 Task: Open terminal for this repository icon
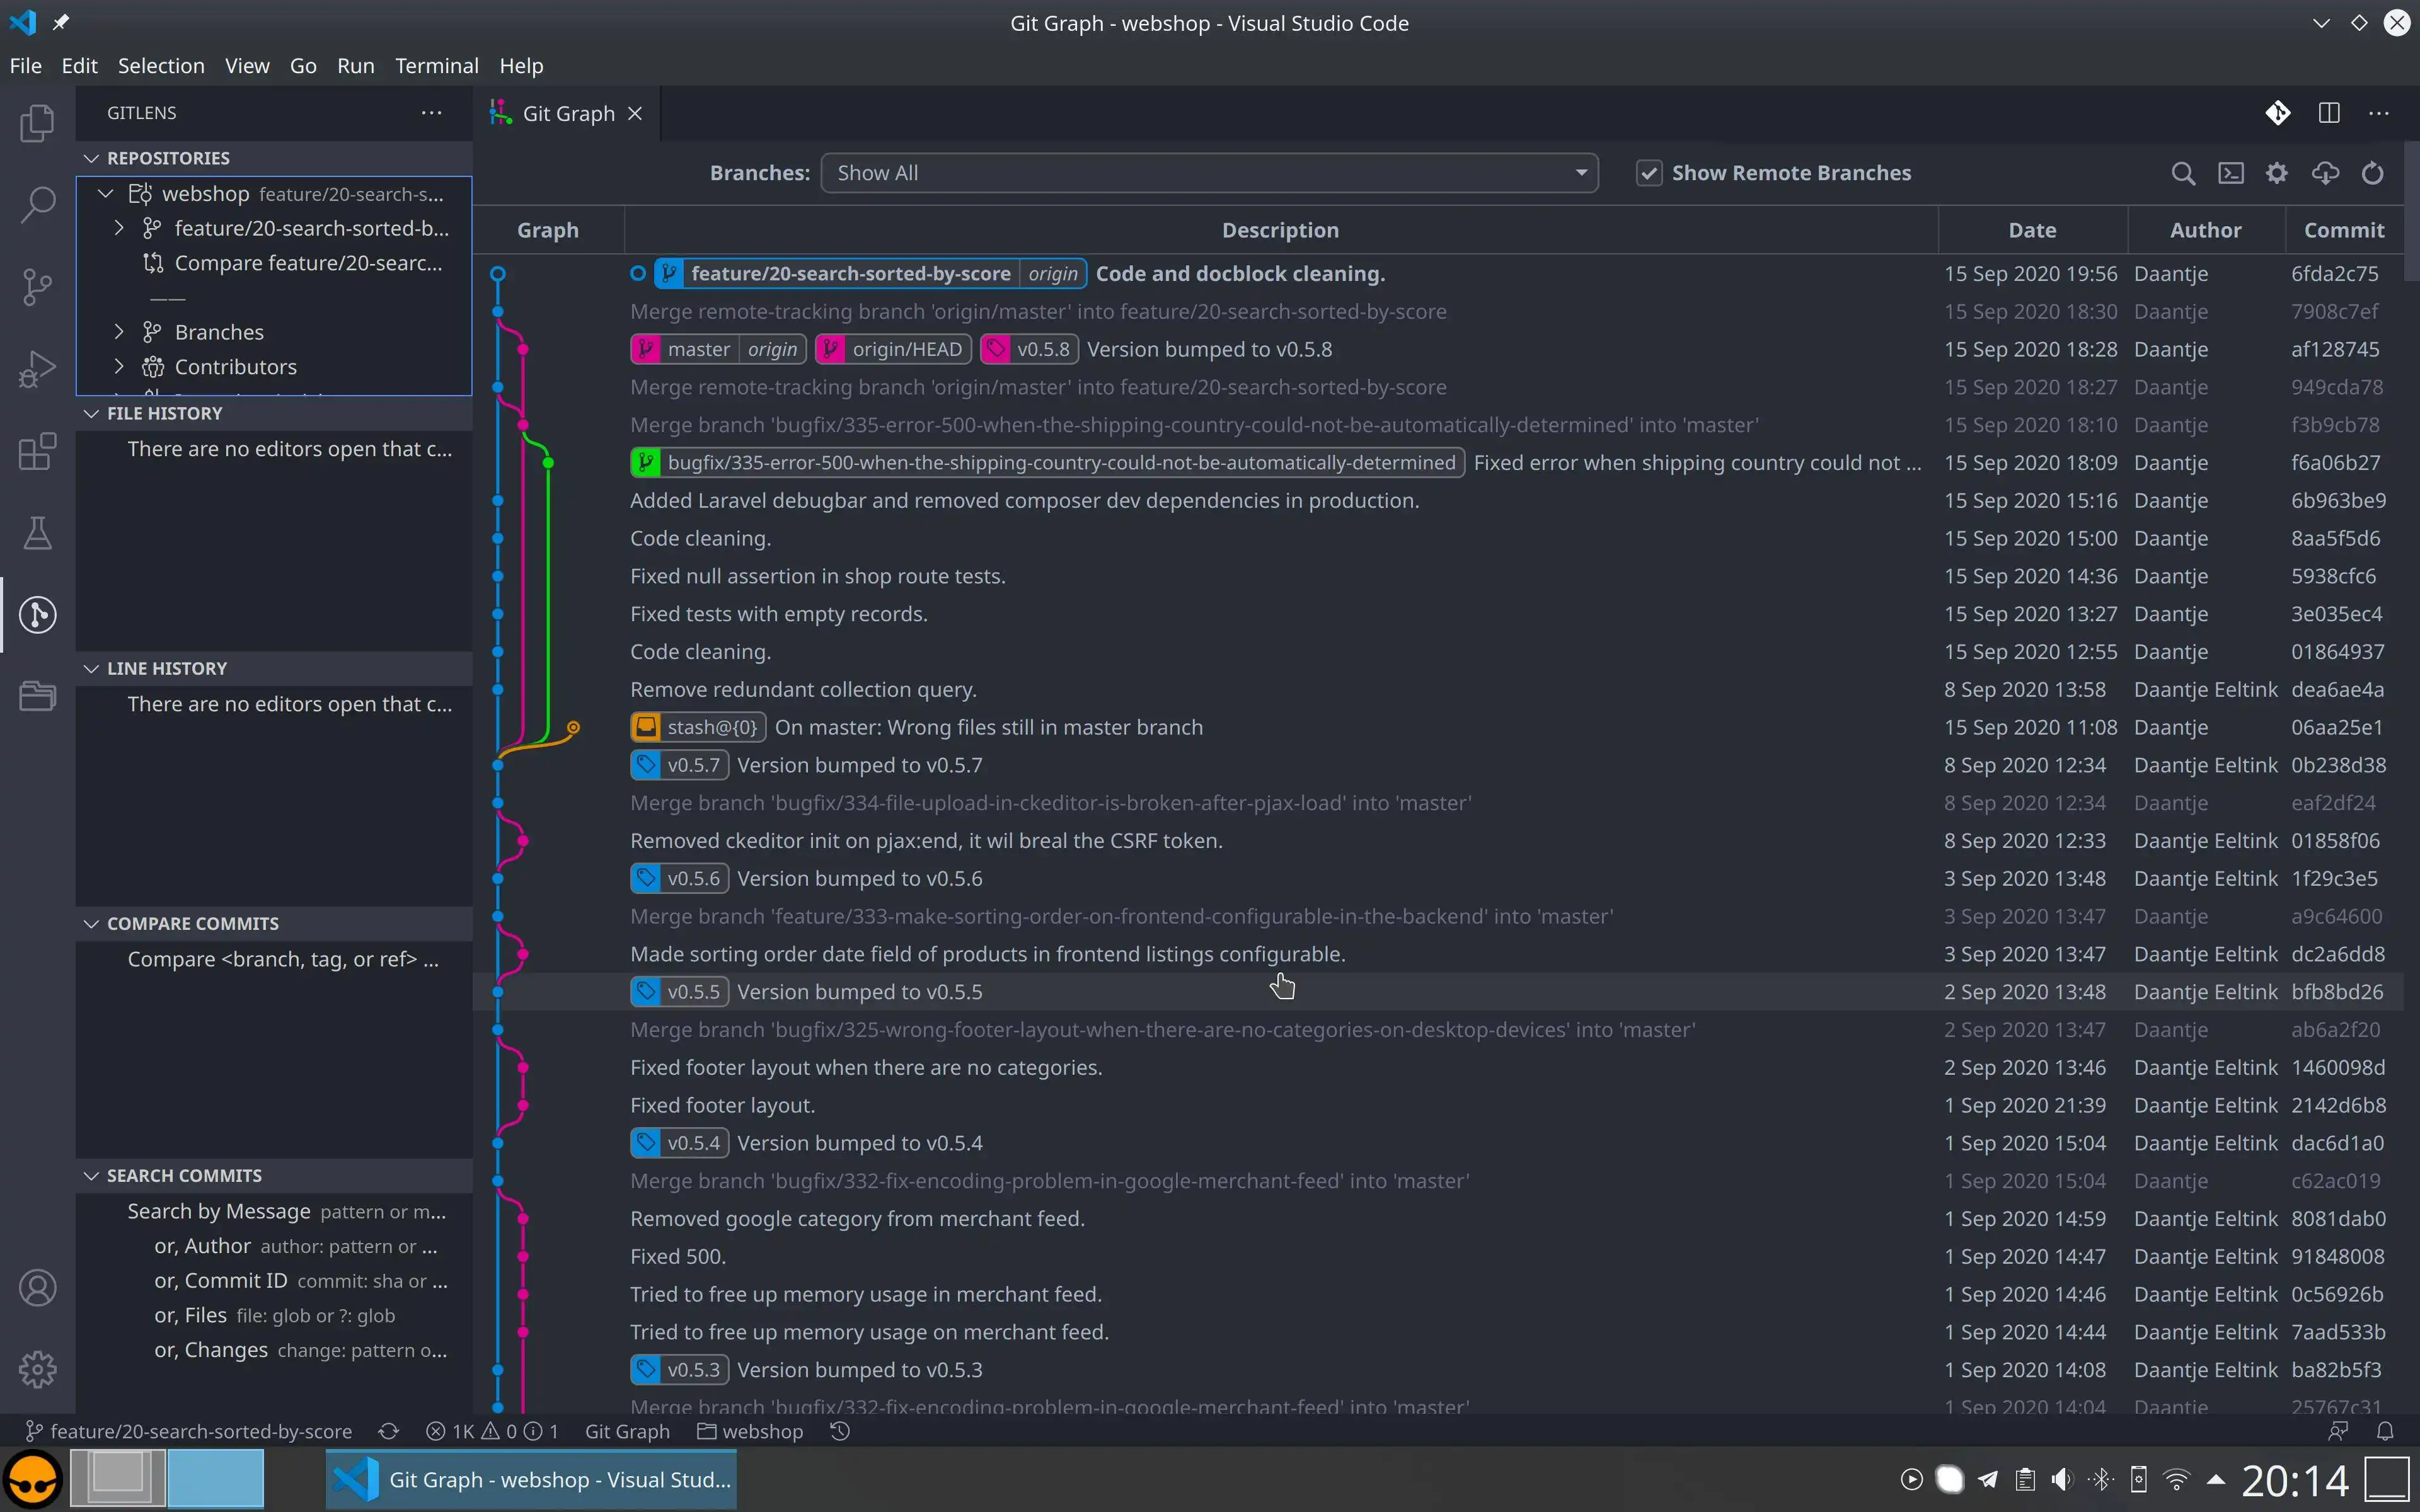2231,173
